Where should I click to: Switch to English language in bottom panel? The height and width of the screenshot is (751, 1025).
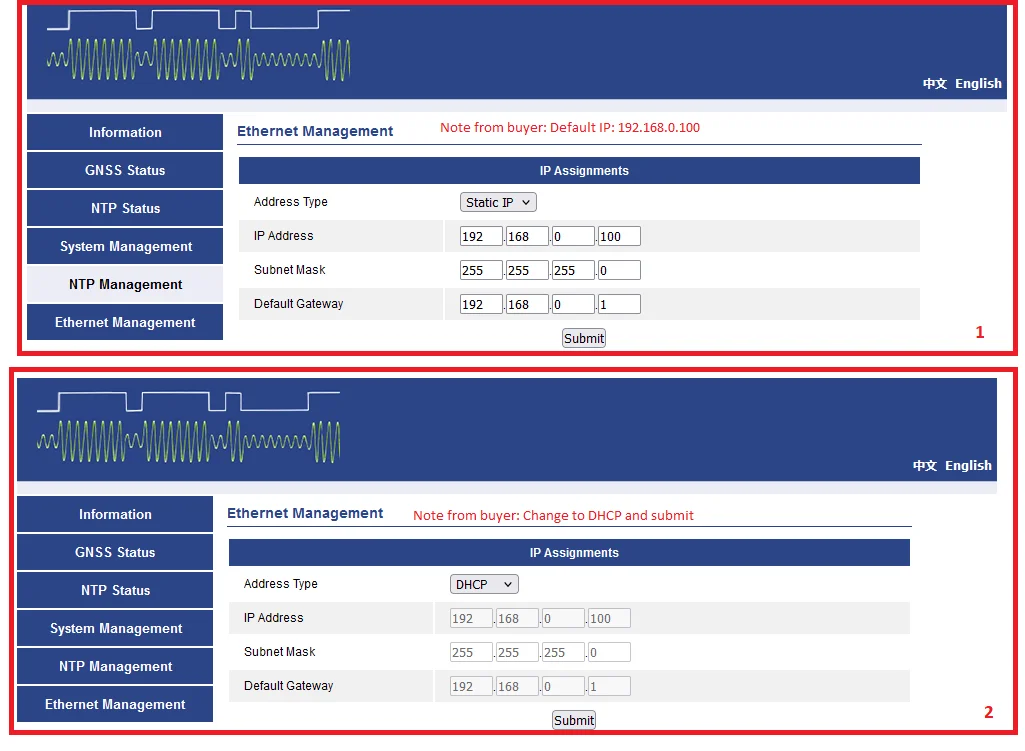tap(968, 465)
